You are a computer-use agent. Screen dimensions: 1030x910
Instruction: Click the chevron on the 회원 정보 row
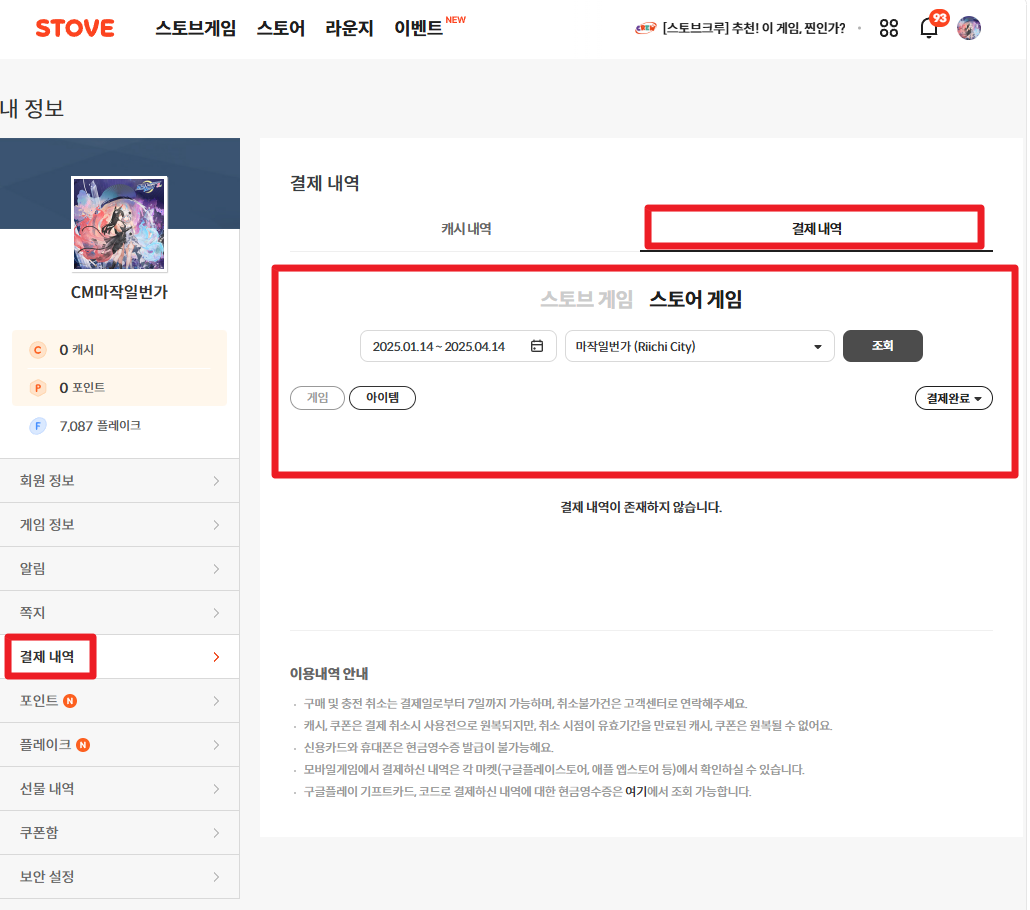point(216,481)
